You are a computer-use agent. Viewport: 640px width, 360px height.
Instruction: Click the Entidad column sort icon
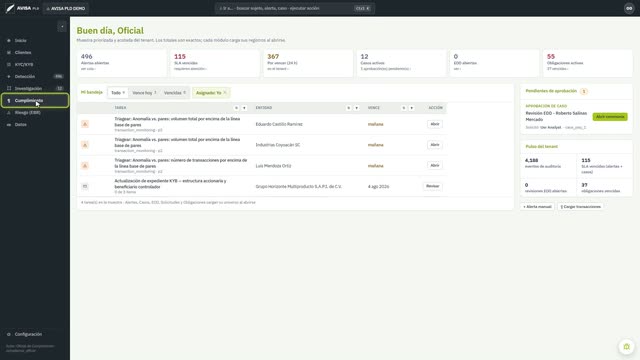pyautogui.click(x=349, y=108)
